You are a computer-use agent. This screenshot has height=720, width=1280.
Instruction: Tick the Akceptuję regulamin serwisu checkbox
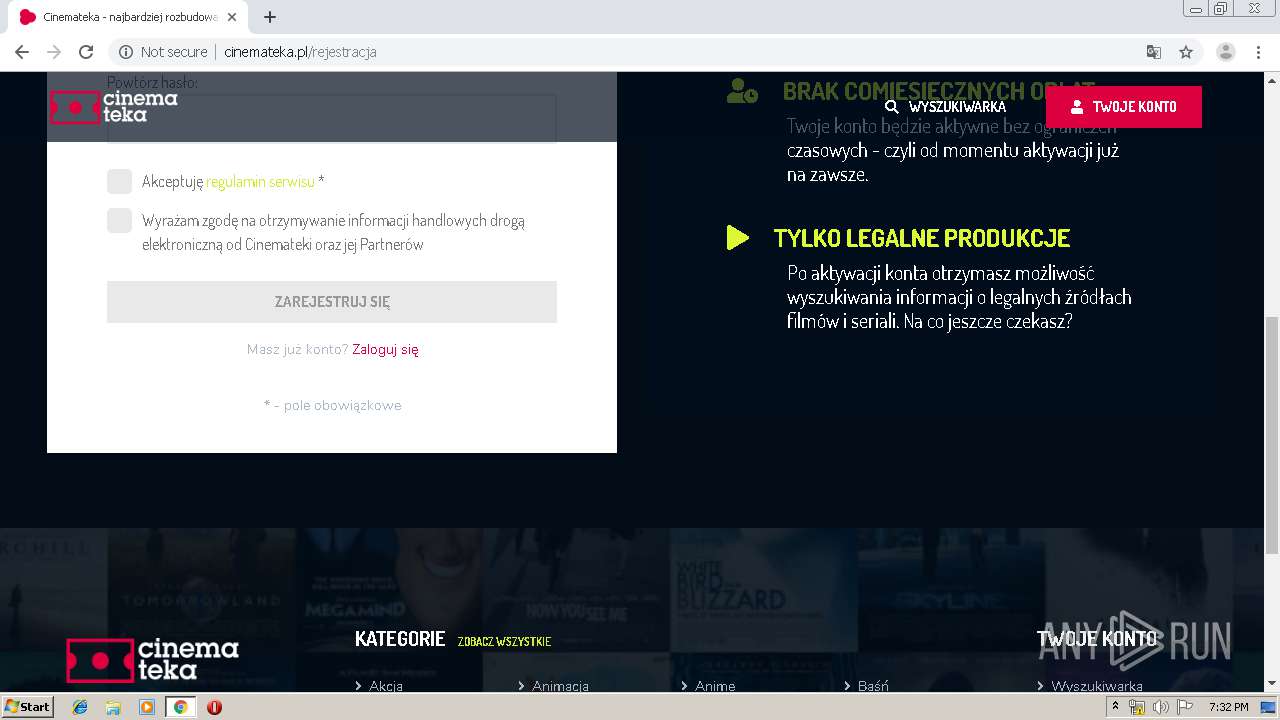pos(119,181)
